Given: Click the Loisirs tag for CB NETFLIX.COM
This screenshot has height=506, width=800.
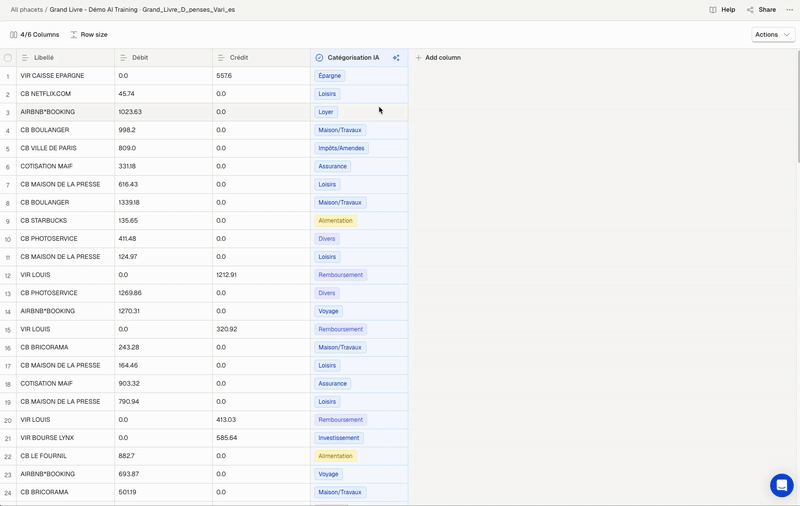Looking at the screenshot, I should tap(327, 94).
